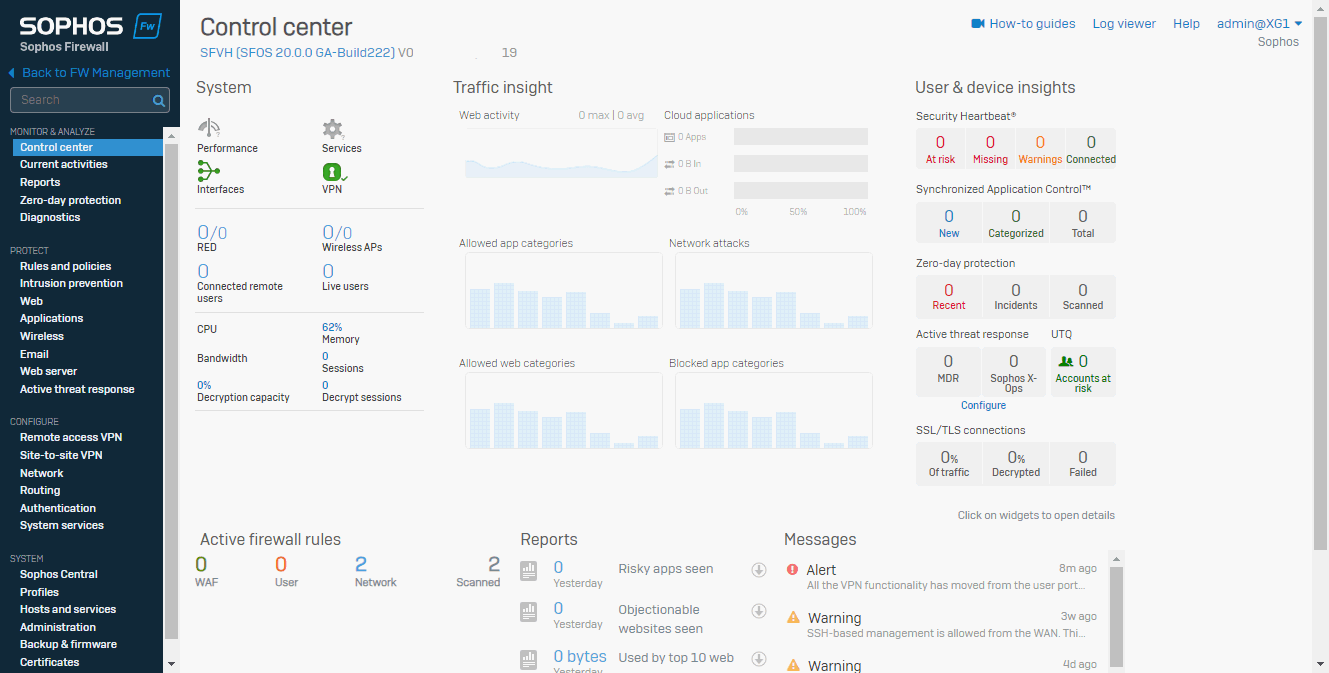
Task: Download the Objectionable websites seen report
Action: (759, 611)
